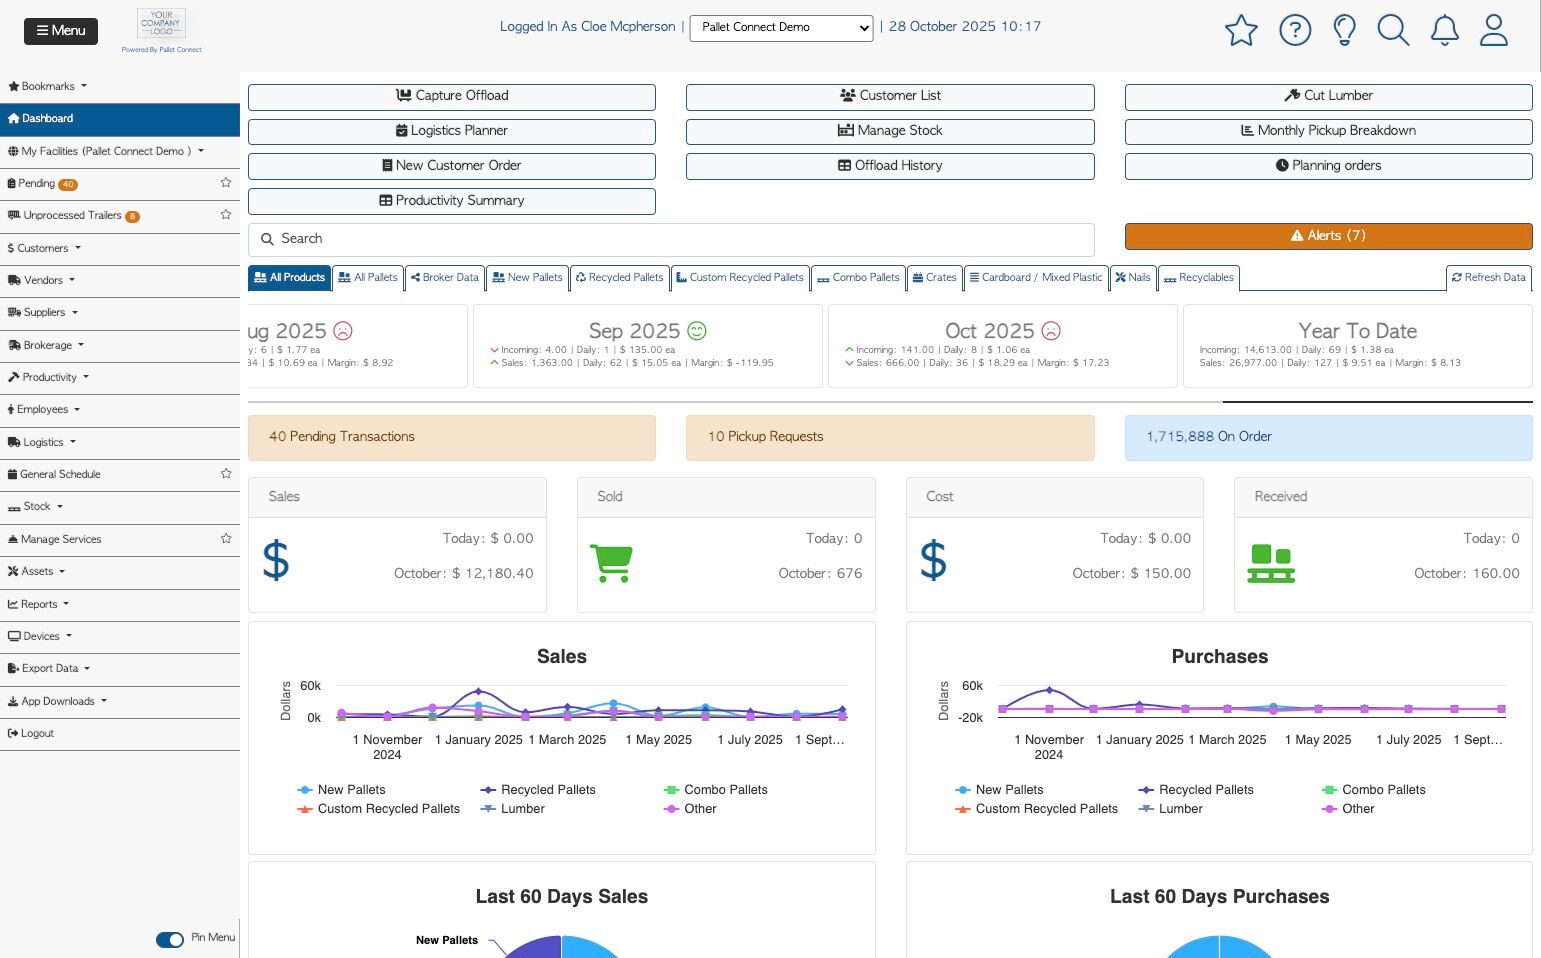The image size is (1541, 958).
Task: Toggle Other color marker in Sales legend
Action: pyautogui.click(x=672, y=809)
